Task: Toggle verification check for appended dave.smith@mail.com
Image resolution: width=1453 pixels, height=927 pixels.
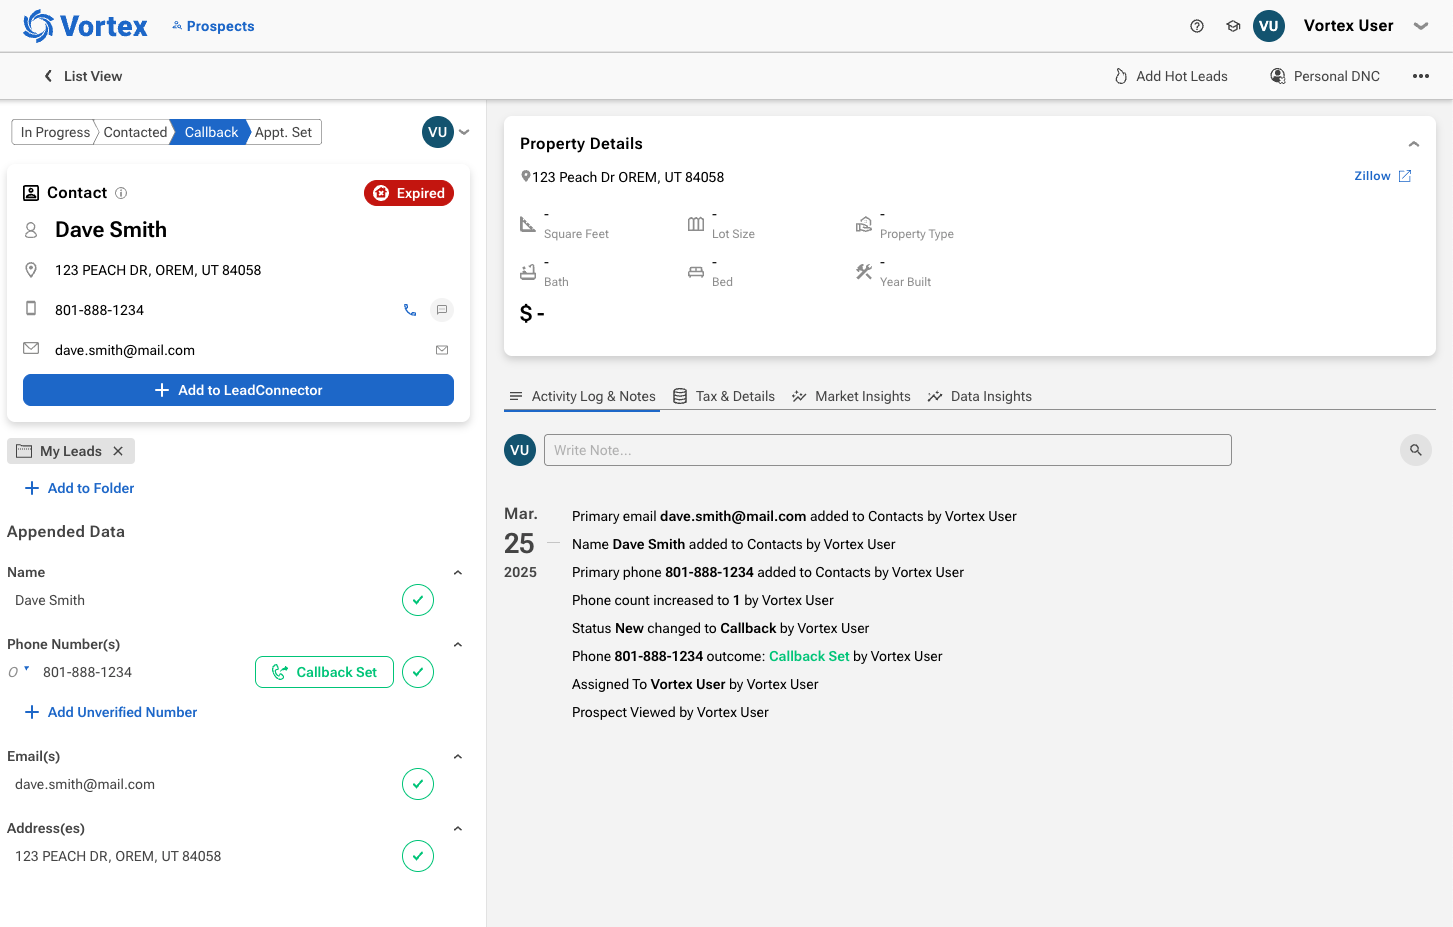Action: (x=418, y=784)
